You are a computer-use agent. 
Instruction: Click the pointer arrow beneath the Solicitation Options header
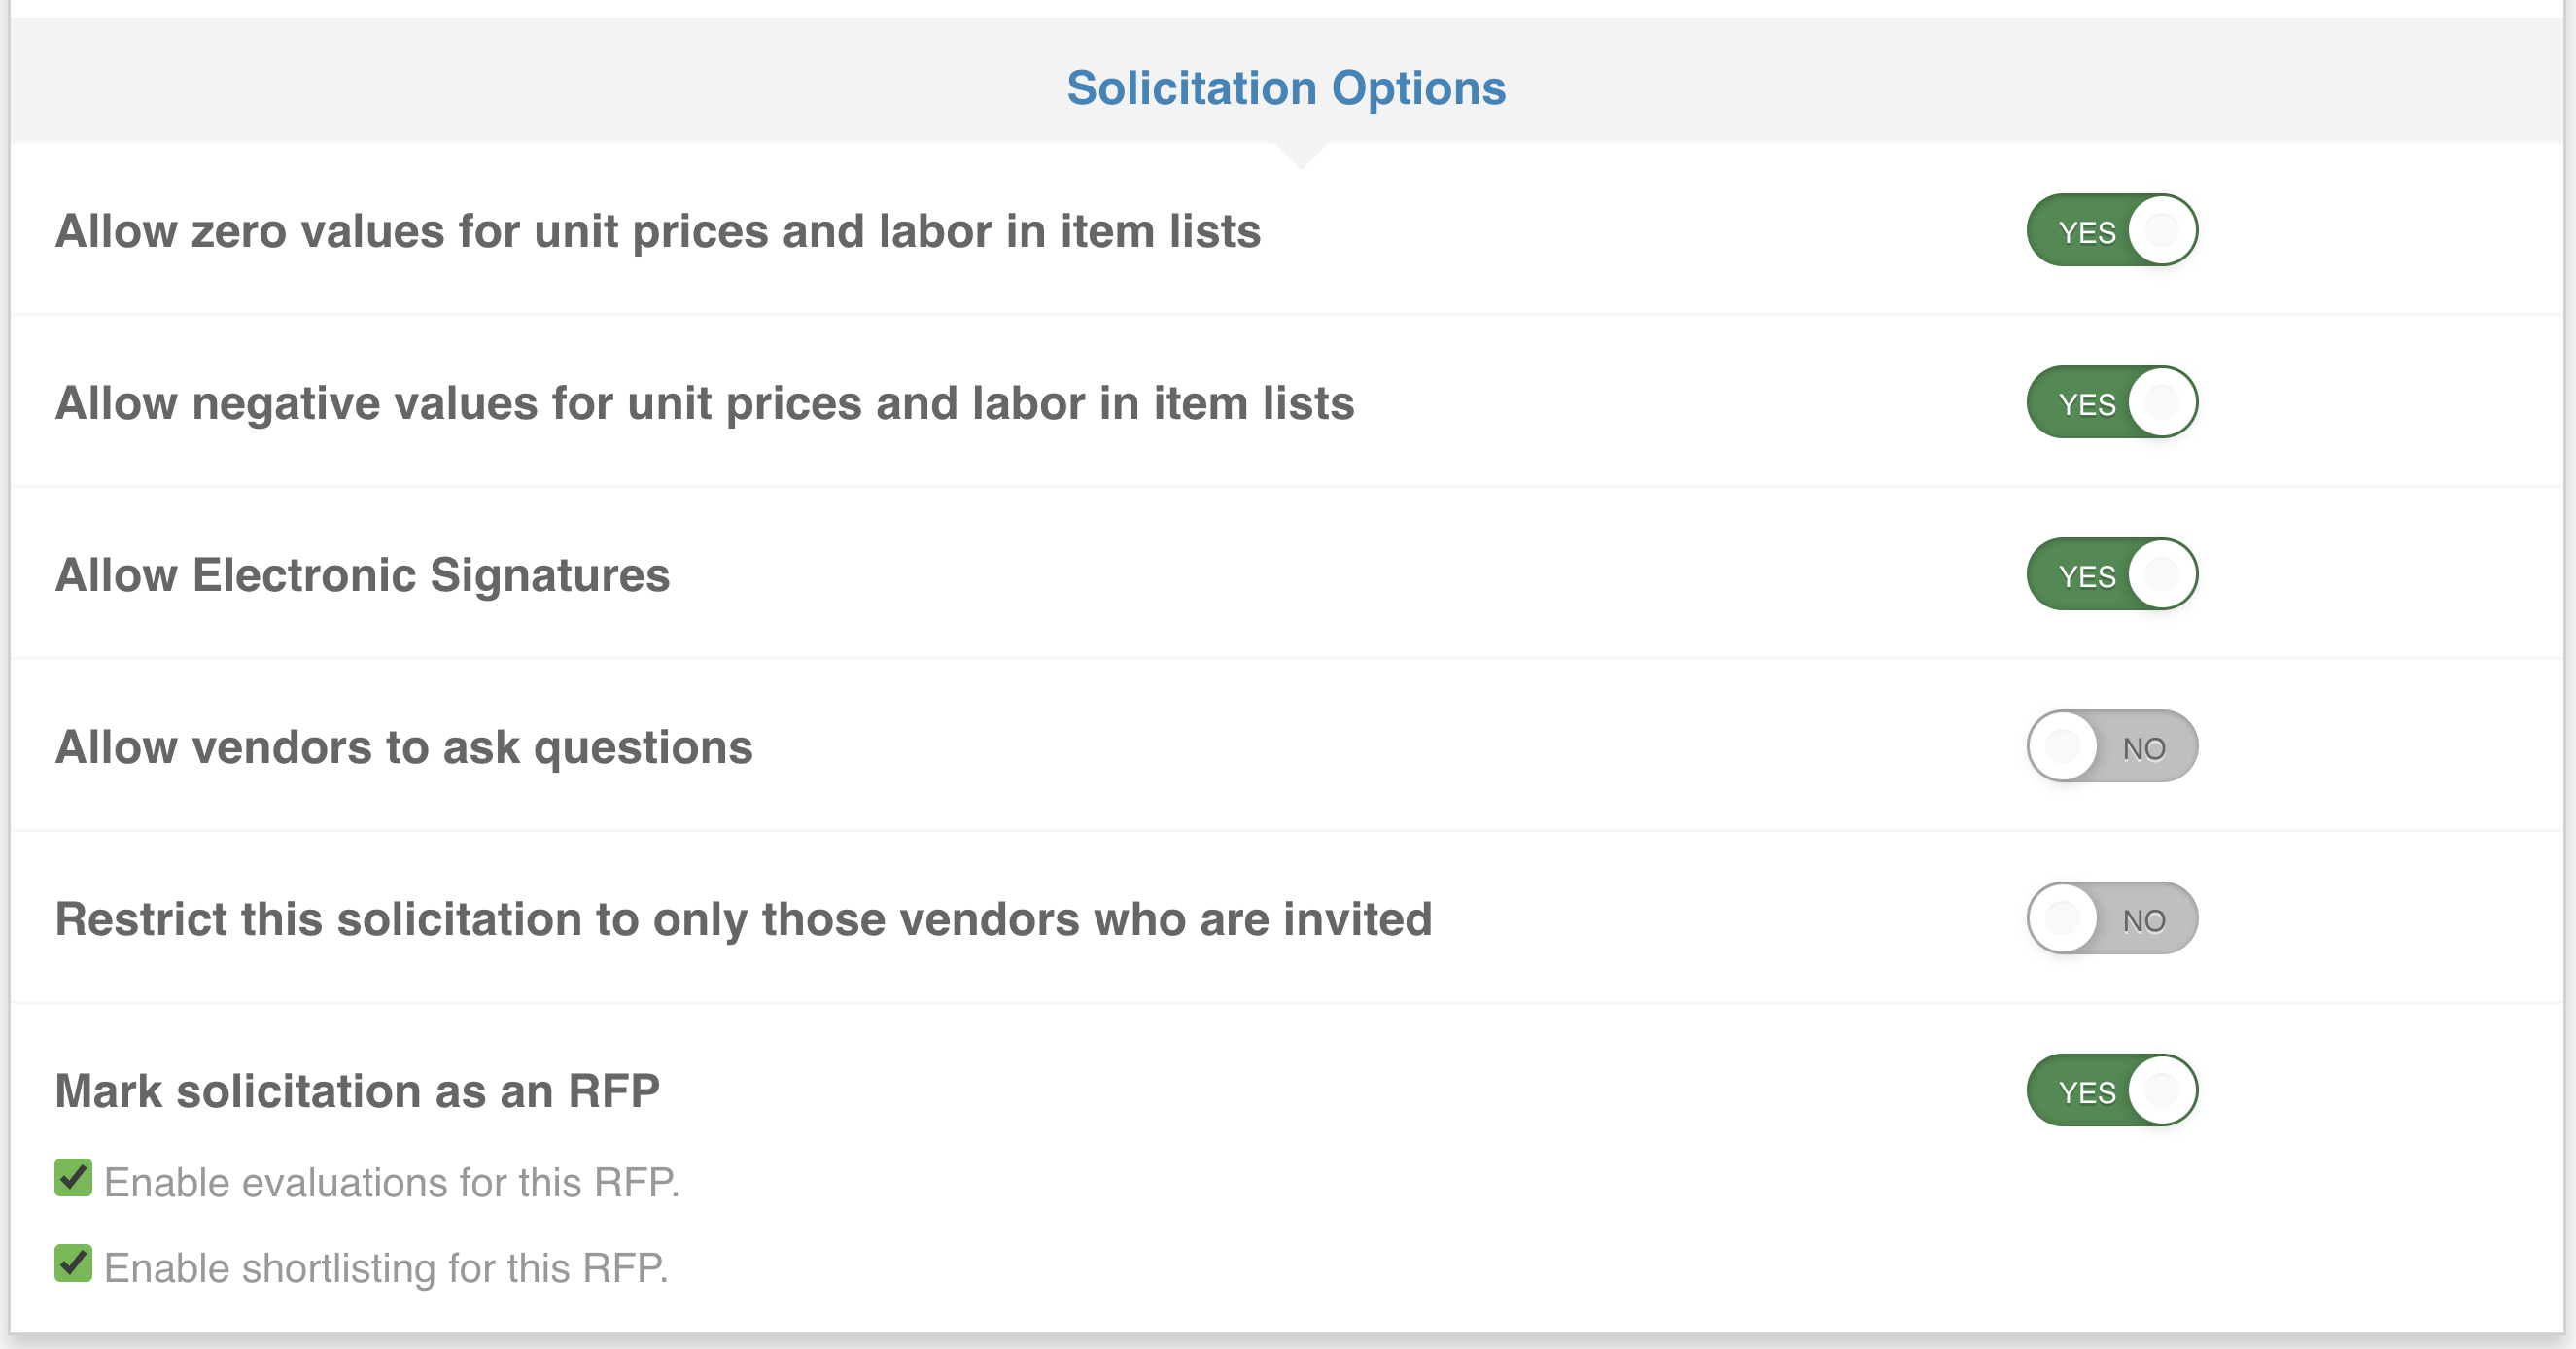click(1301, 155)
